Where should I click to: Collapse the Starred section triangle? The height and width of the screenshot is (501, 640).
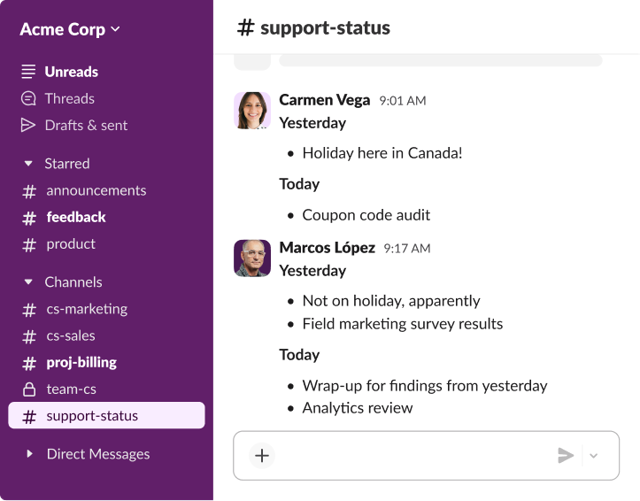[28, 164]
